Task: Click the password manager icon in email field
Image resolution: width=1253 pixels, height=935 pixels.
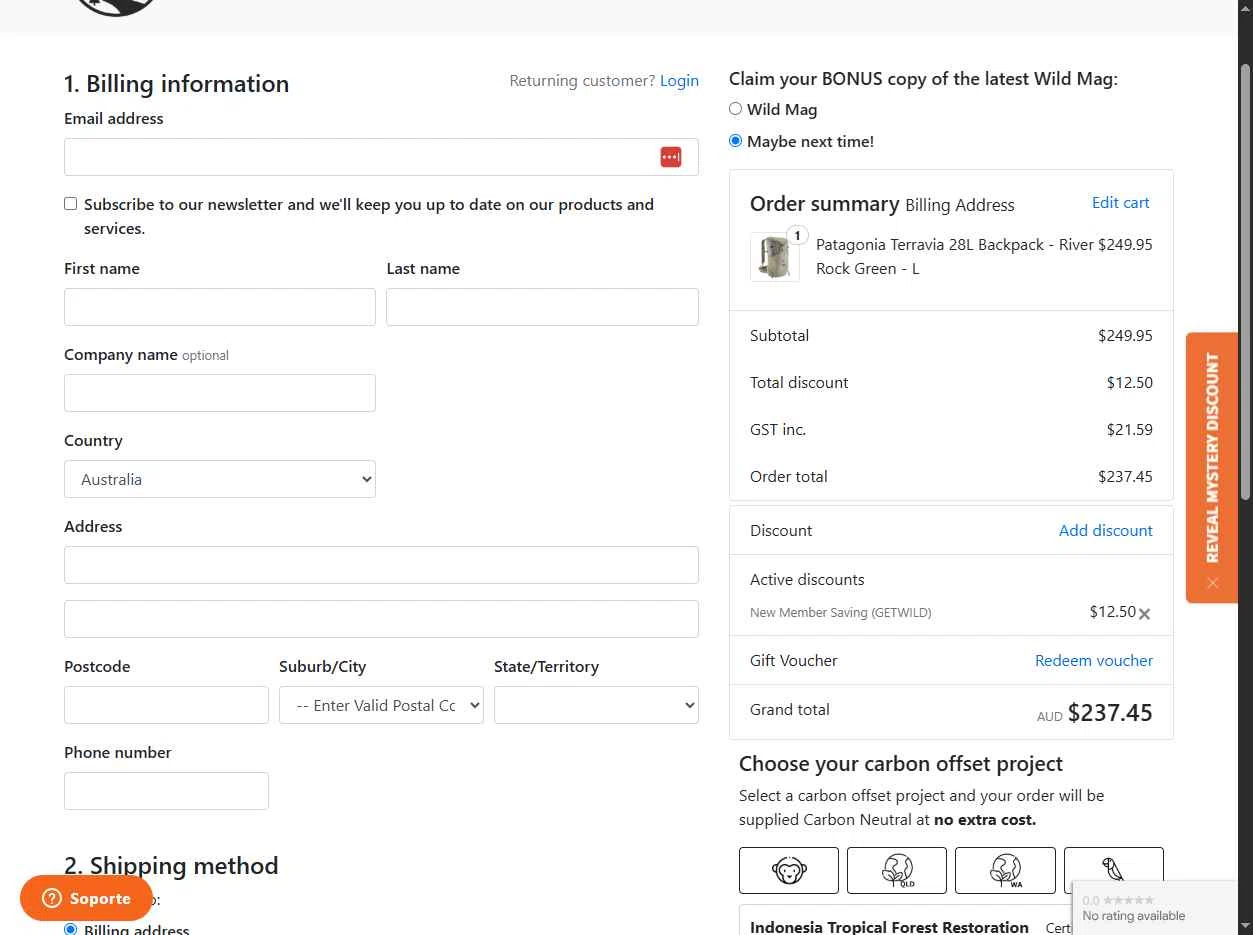Action: (x=671, y=157)
